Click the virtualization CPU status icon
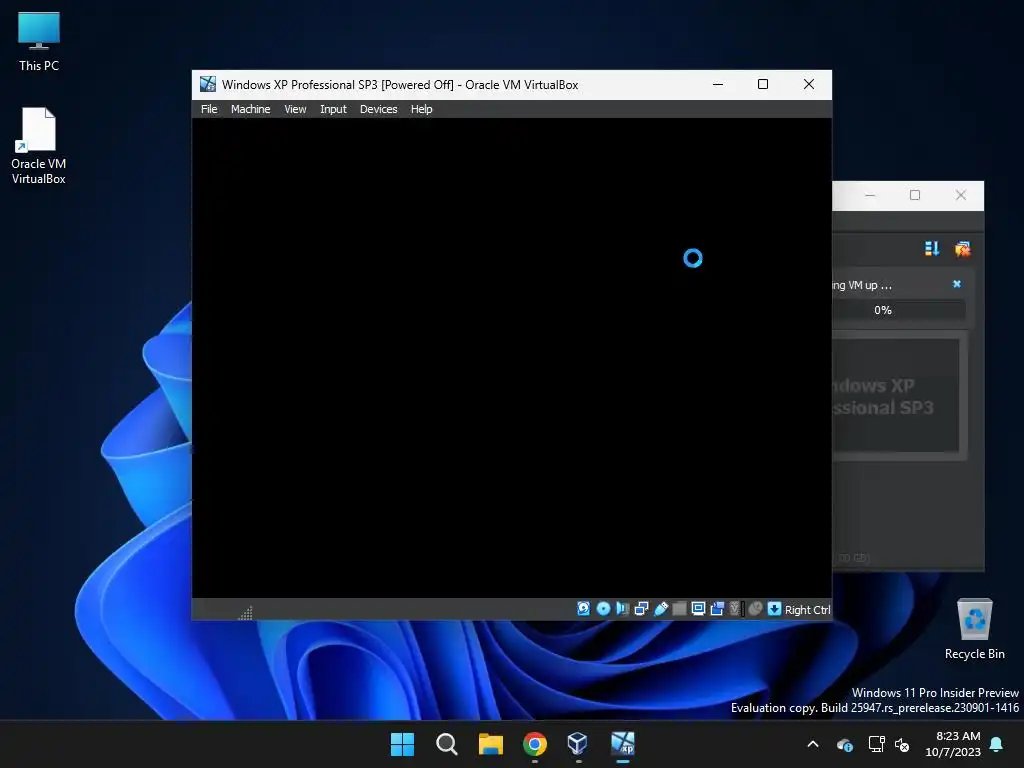 (x=736, y=609)
